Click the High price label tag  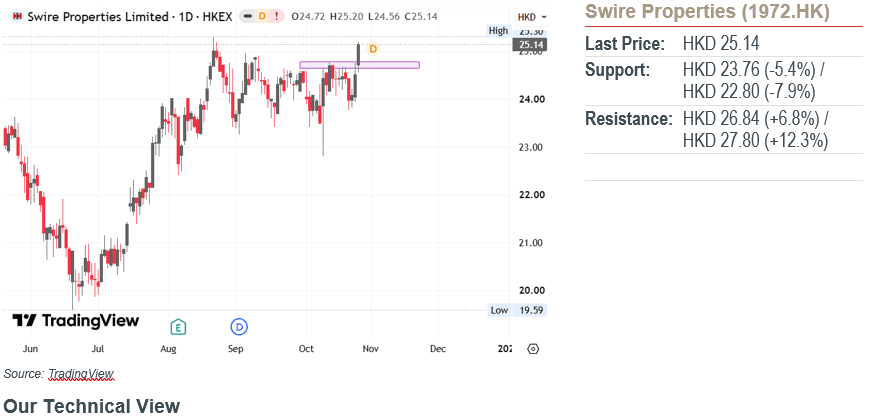pos(498,31)
